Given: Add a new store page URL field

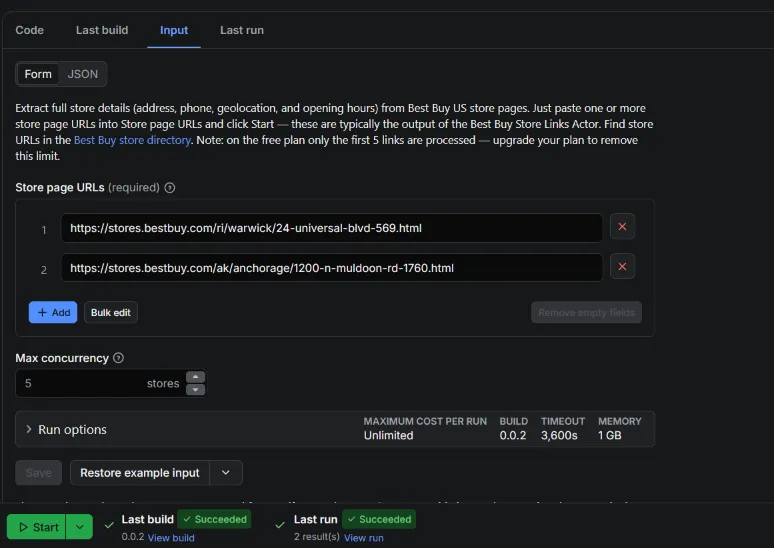Looking at the screenshot, I should [x=53, y=313].
